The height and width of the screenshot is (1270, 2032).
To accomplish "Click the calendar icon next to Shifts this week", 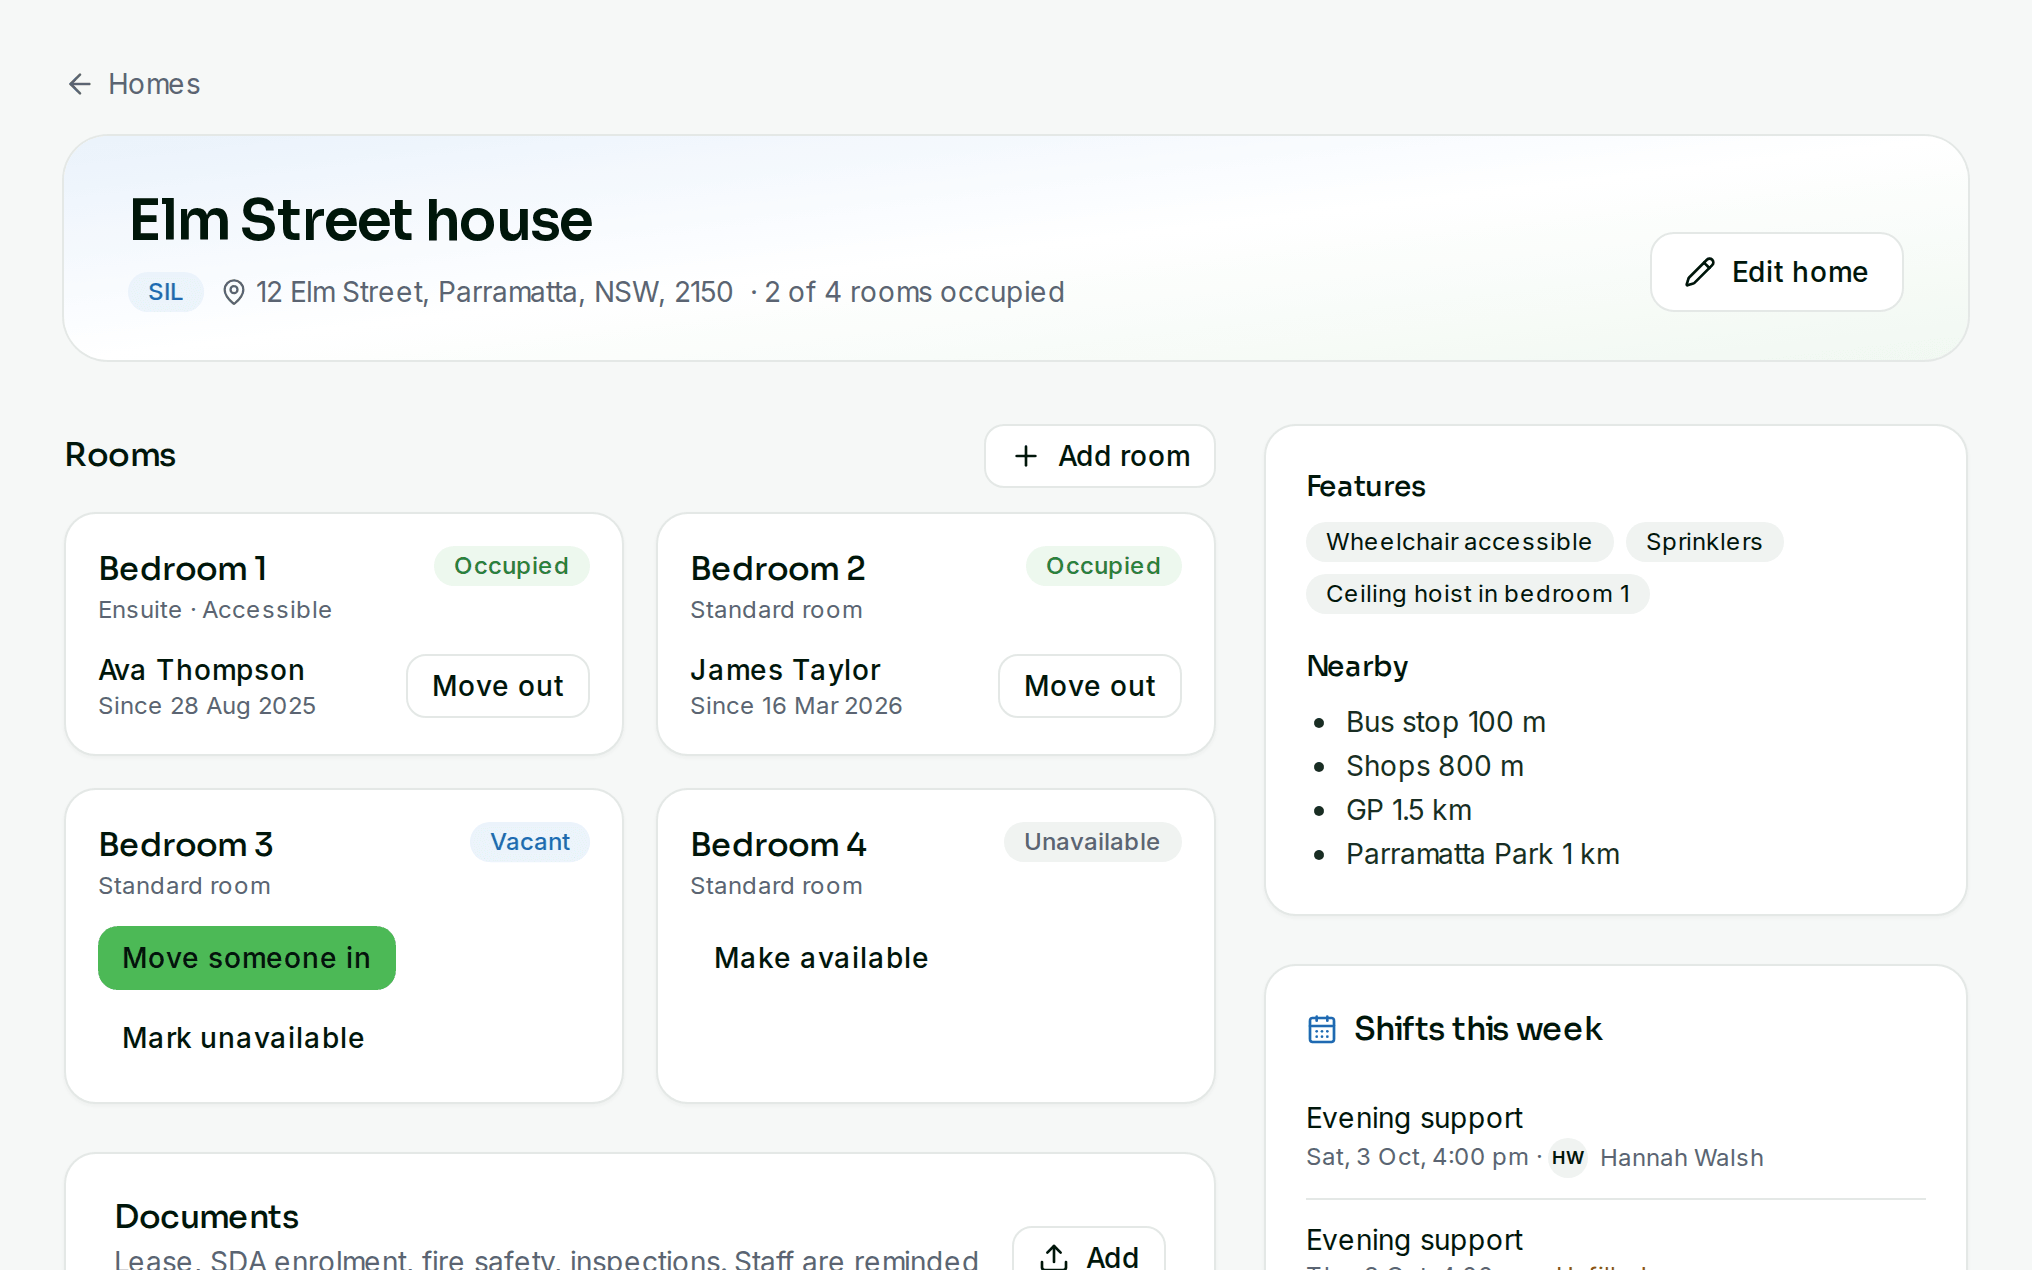I will point(1322,1029).
